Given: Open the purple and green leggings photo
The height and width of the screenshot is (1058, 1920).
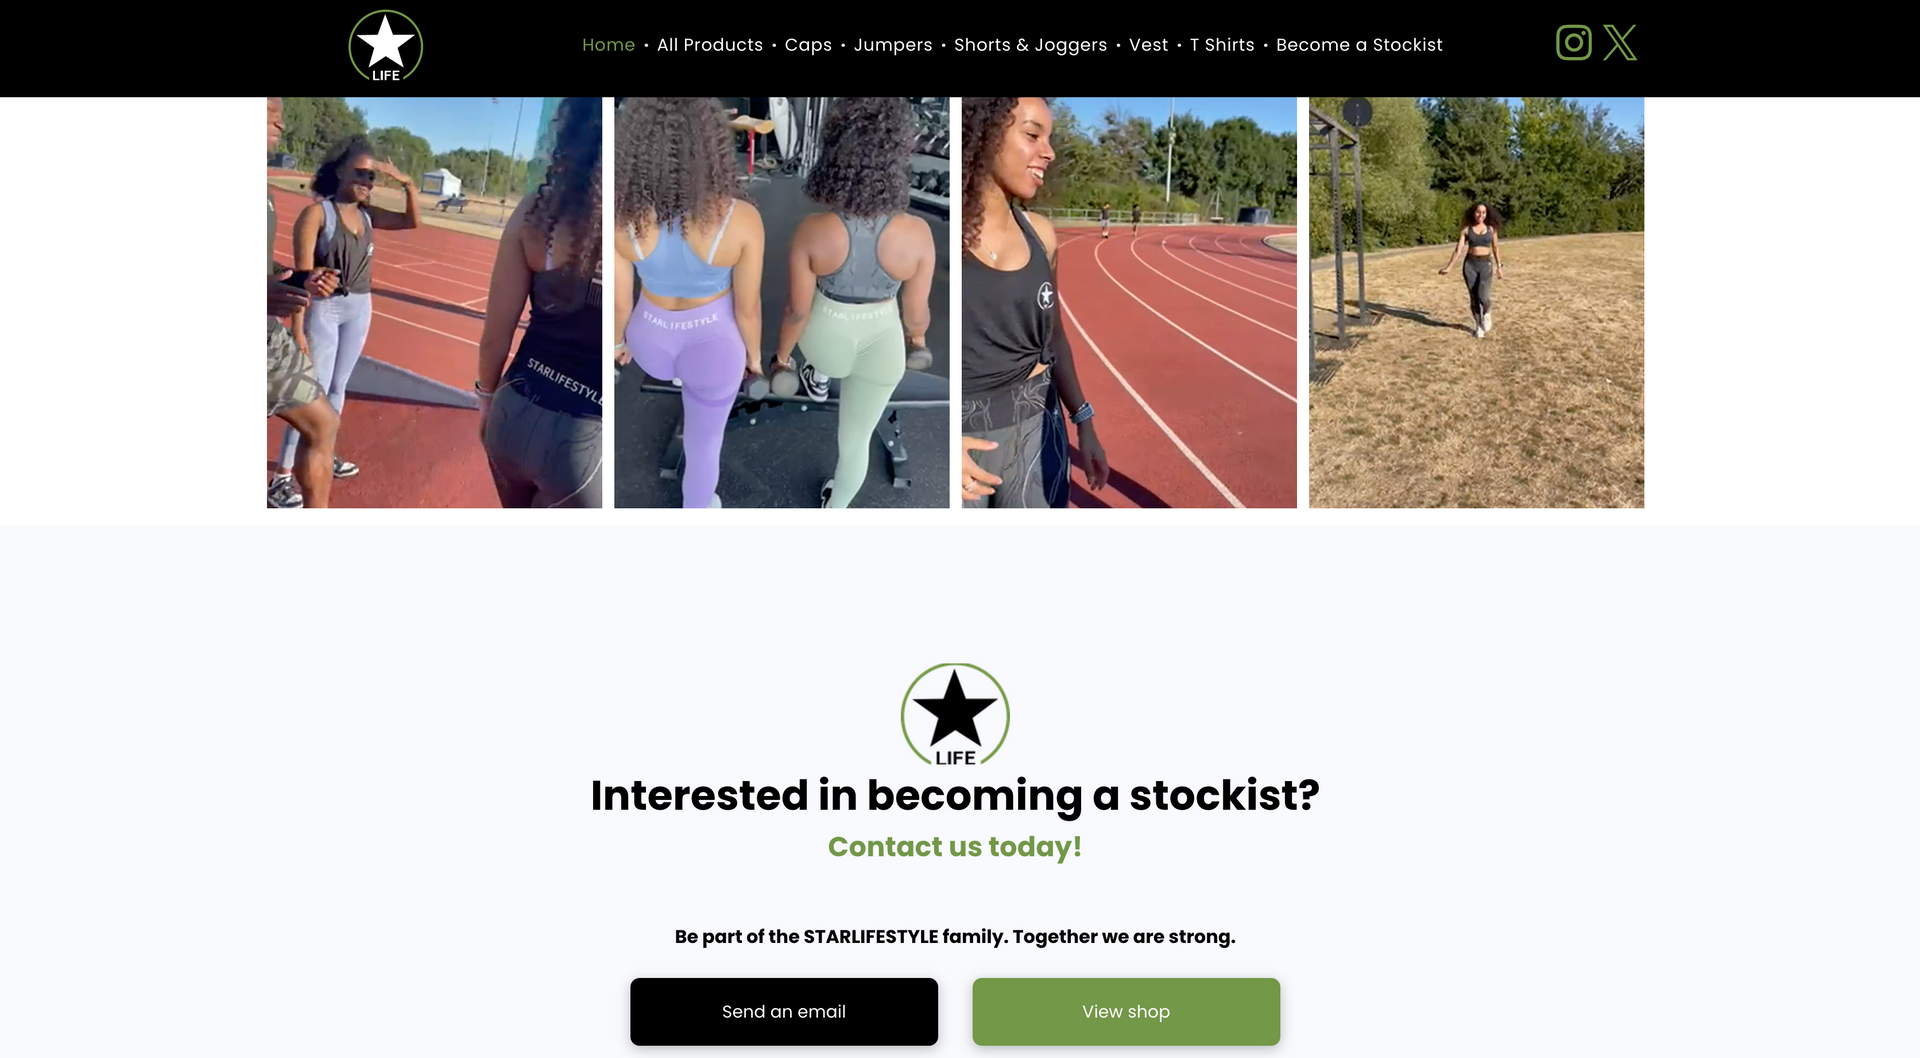Looking at the screenshot, I should (x=781, y=302).
